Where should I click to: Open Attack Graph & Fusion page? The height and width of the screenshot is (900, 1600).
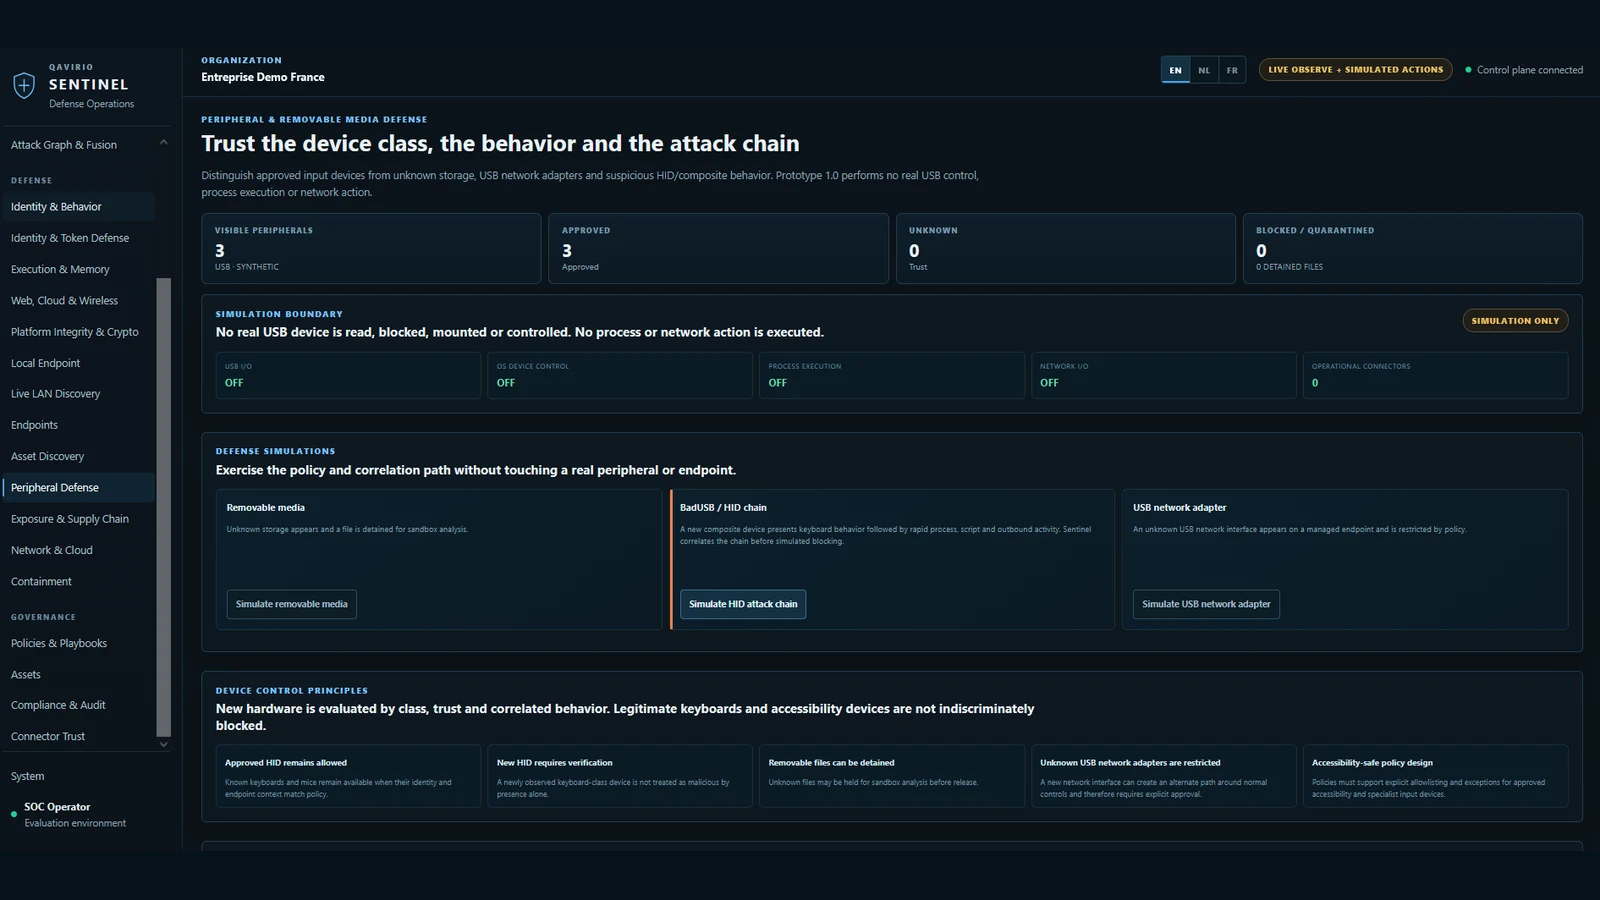click(64, 145)
